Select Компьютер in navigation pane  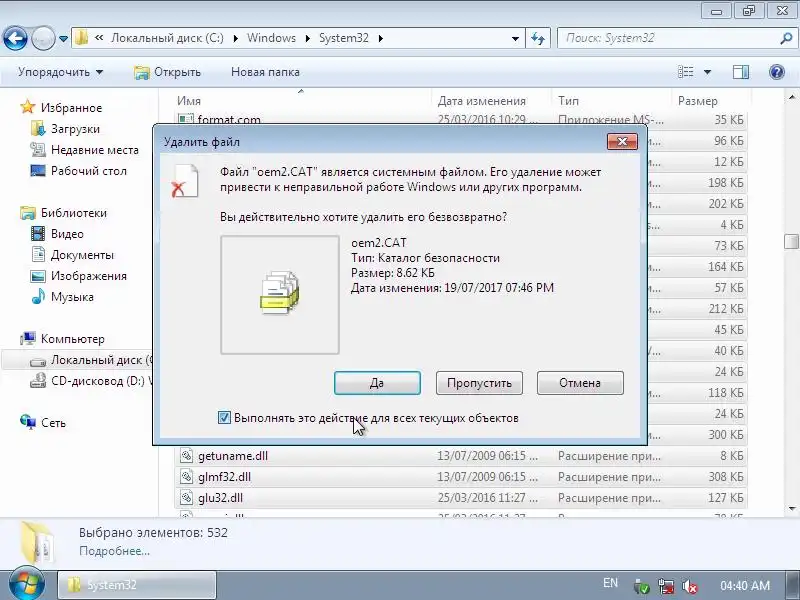pos(72,339)
